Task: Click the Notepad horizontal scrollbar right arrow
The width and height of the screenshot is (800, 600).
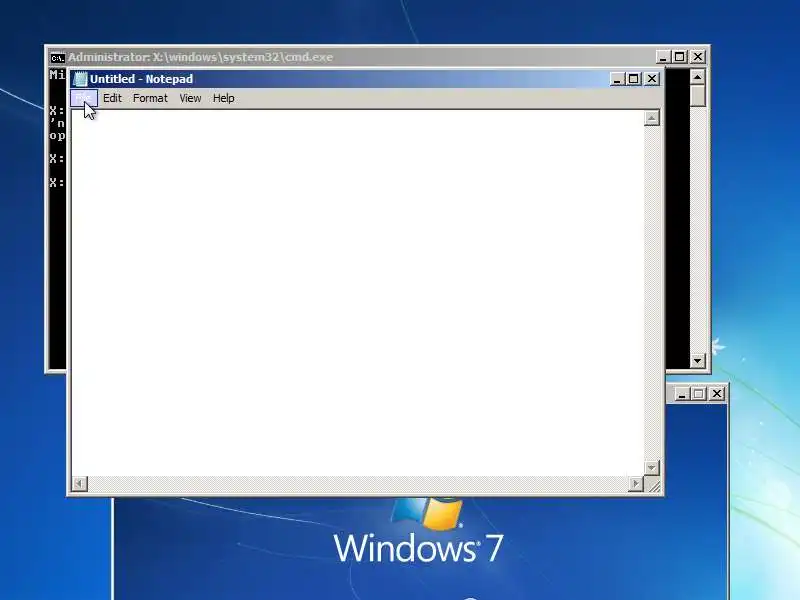Action: 636,484
